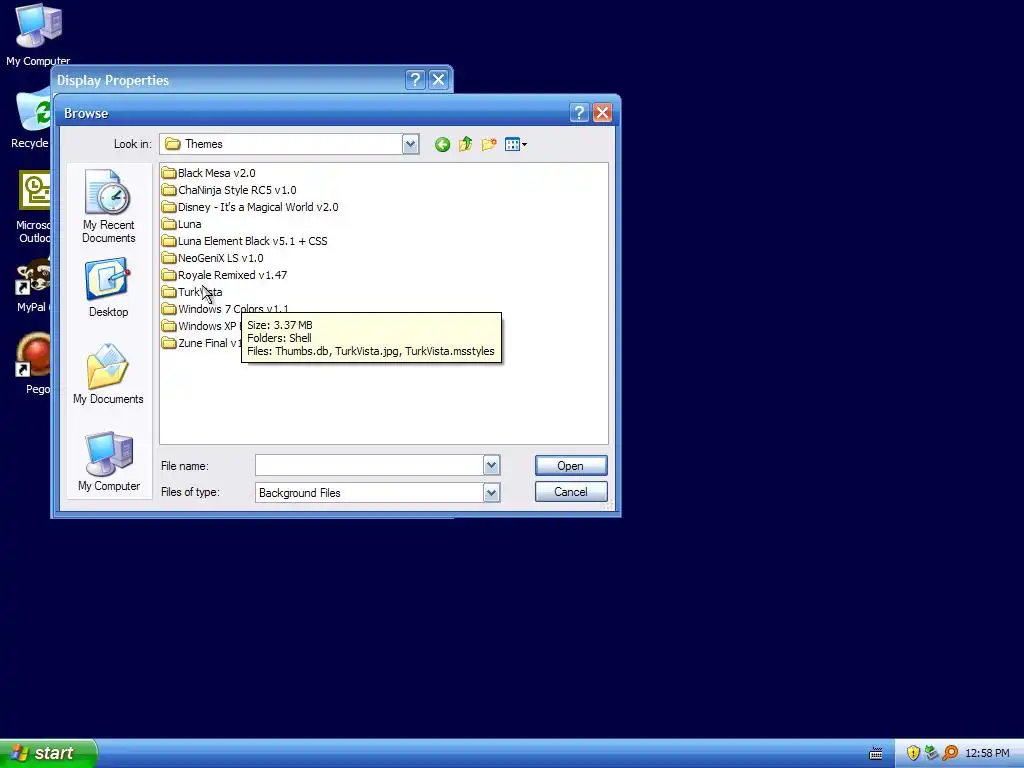
Task: Expand the Files of type dropdown
Action: click(x=491, y=492)
